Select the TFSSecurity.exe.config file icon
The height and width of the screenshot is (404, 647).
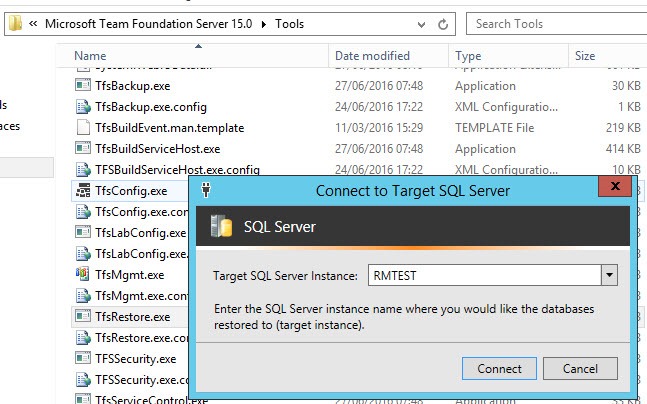83,379
